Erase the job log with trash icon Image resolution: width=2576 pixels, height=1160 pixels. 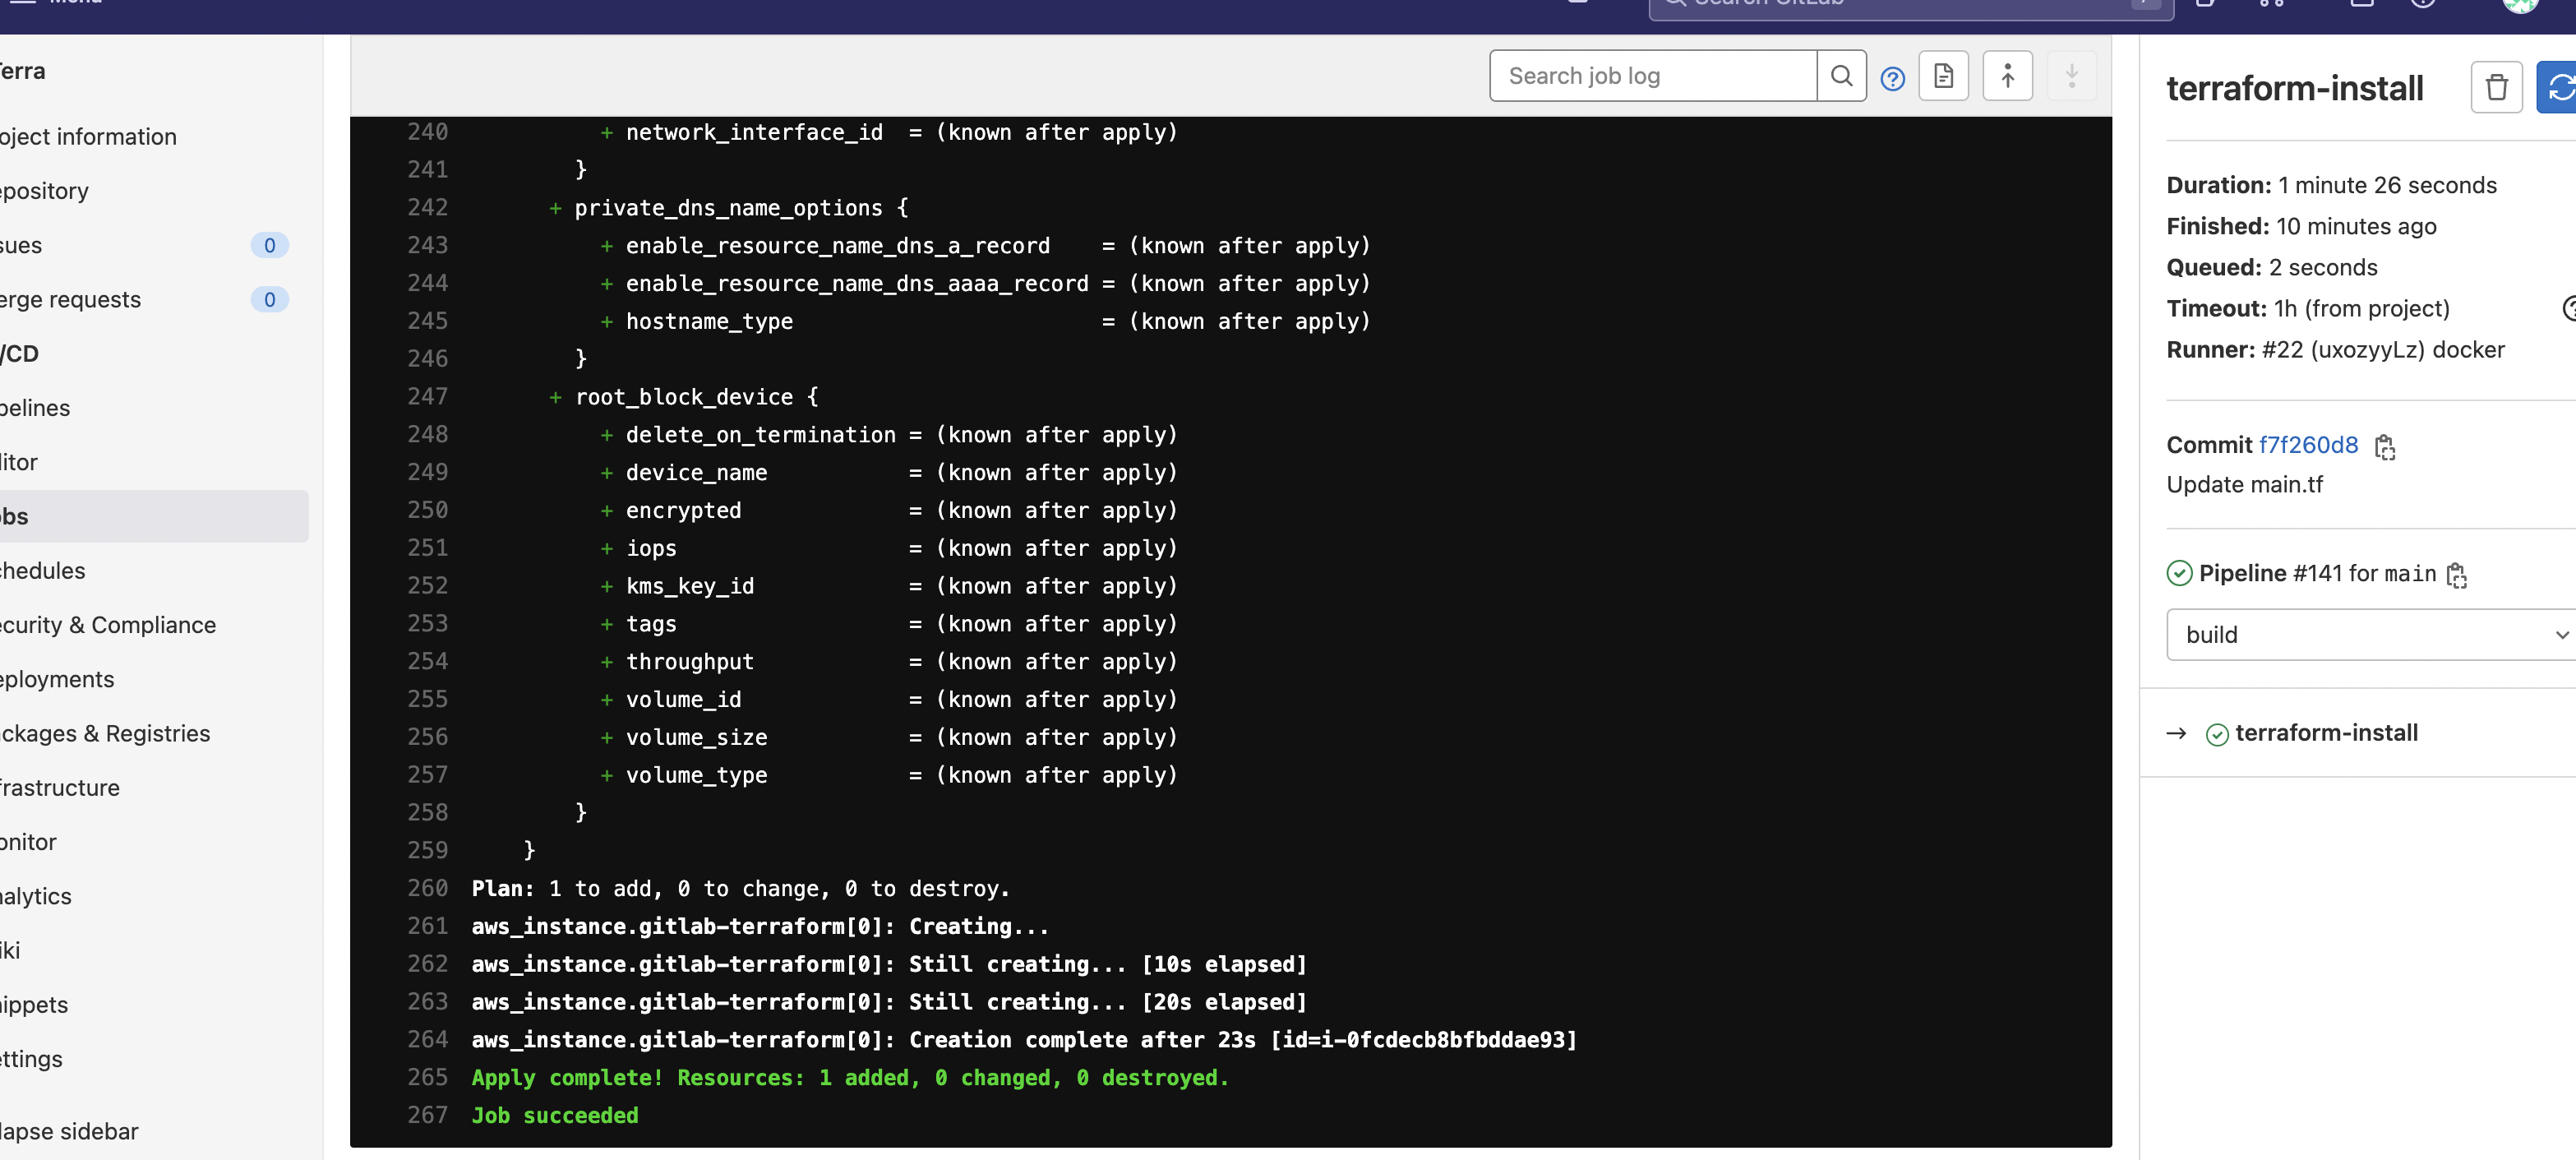(x=2496, y=87)
